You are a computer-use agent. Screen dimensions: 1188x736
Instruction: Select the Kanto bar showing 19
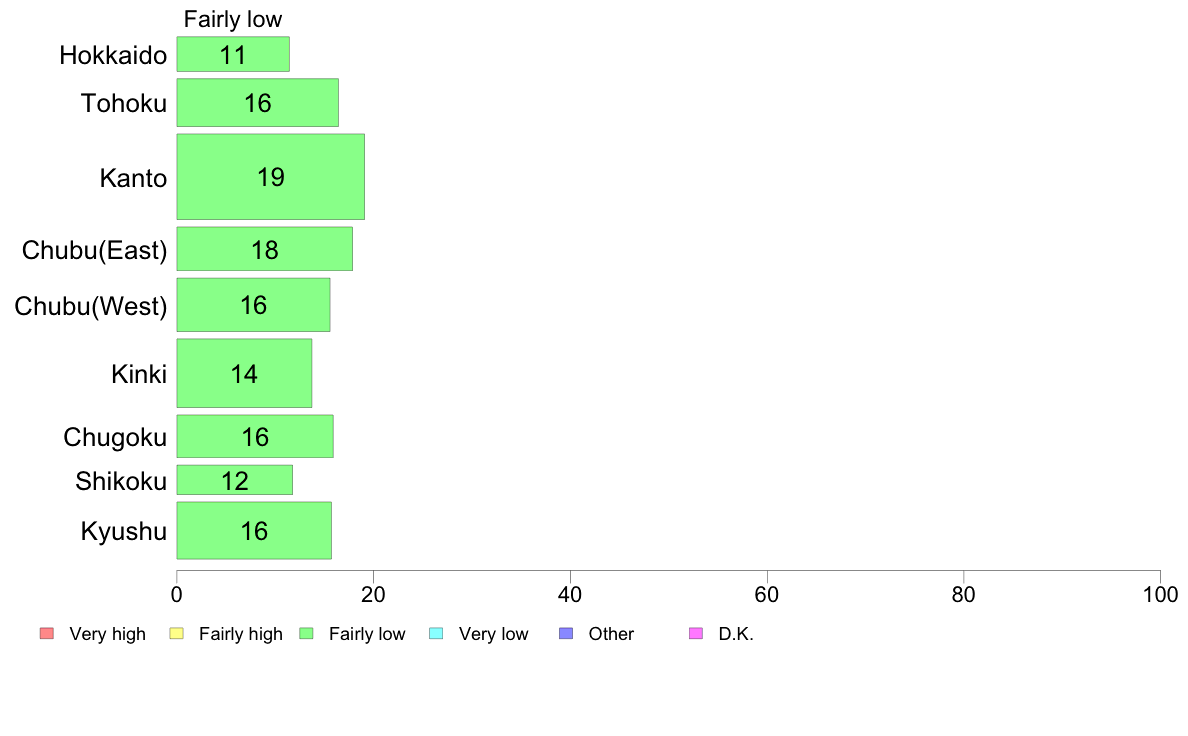[270, 177]
